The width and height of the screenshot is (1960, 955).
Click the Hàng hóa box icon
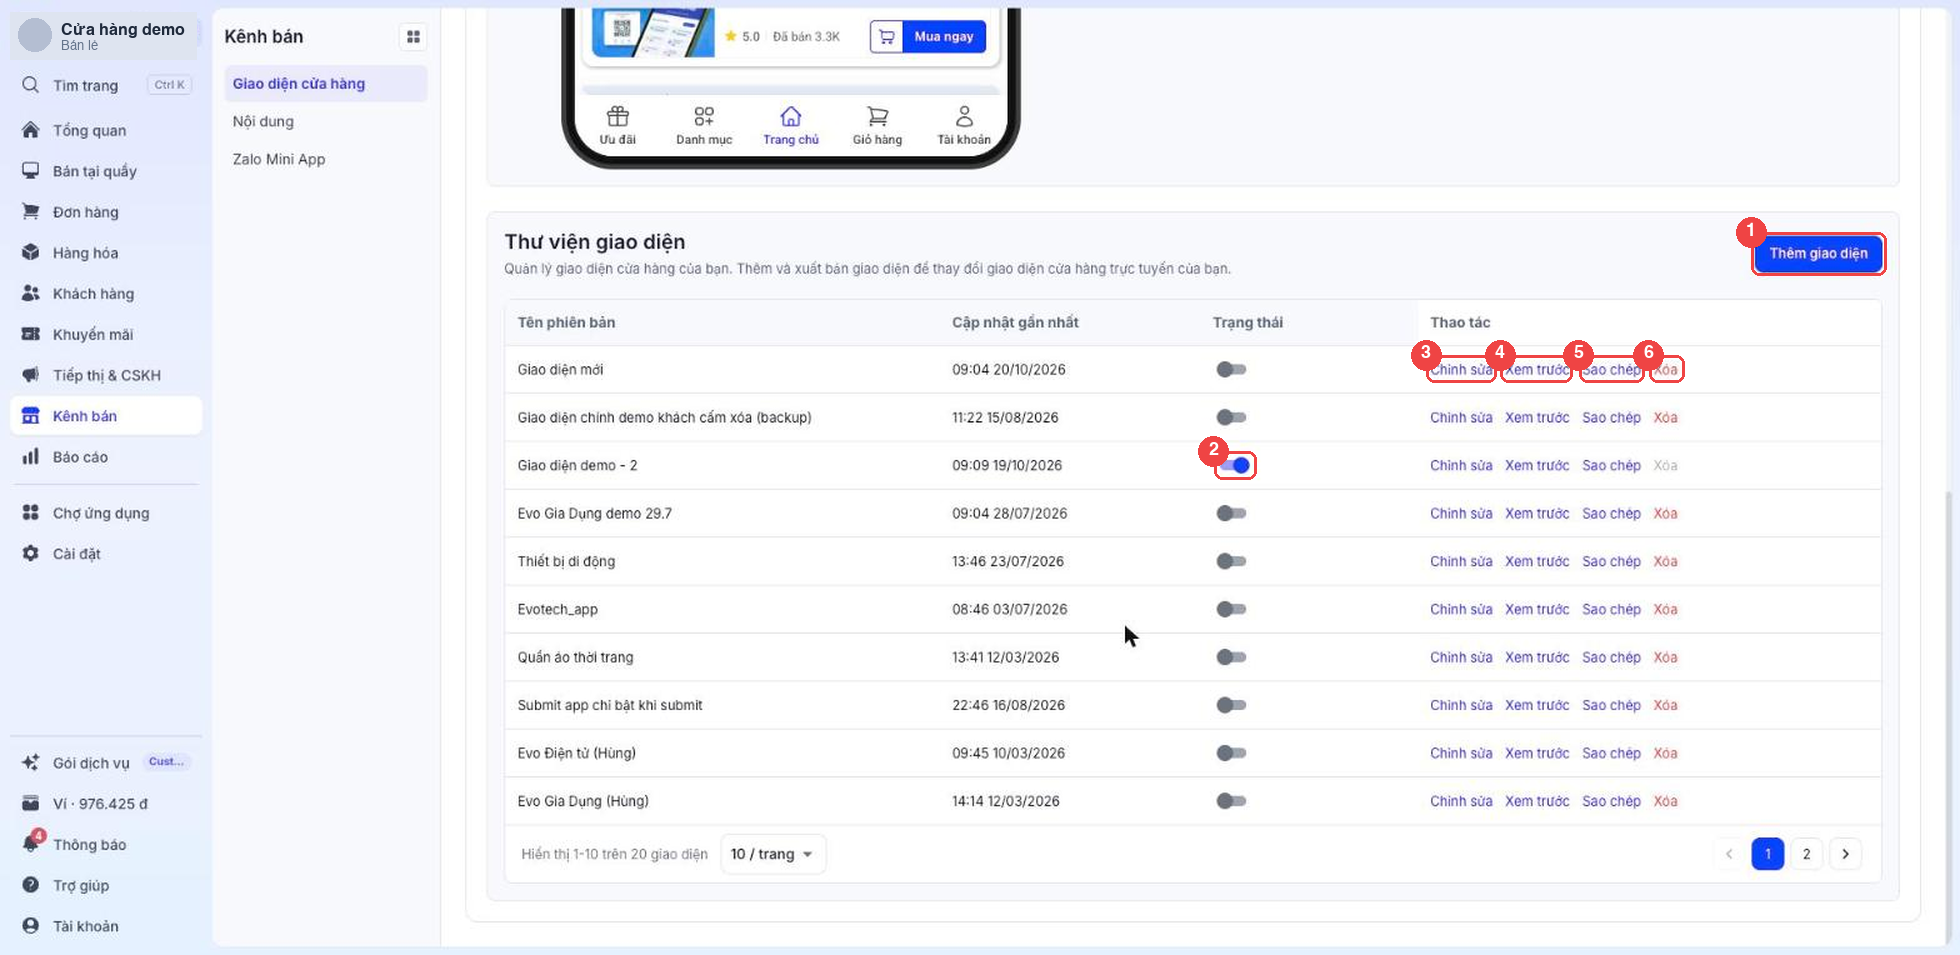pos(31,253)
